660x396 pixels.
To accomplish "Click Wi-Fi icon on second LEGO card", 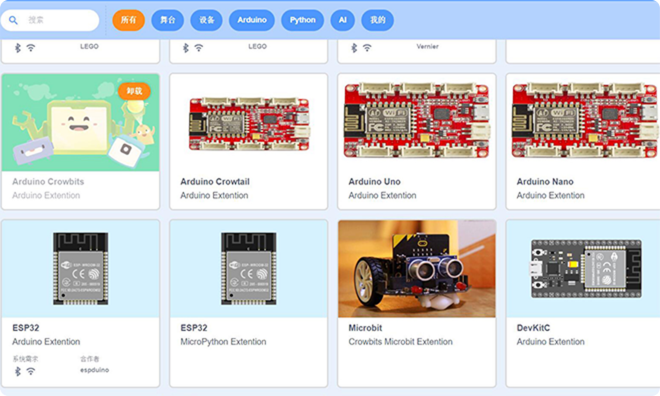I will click(199, 48).
